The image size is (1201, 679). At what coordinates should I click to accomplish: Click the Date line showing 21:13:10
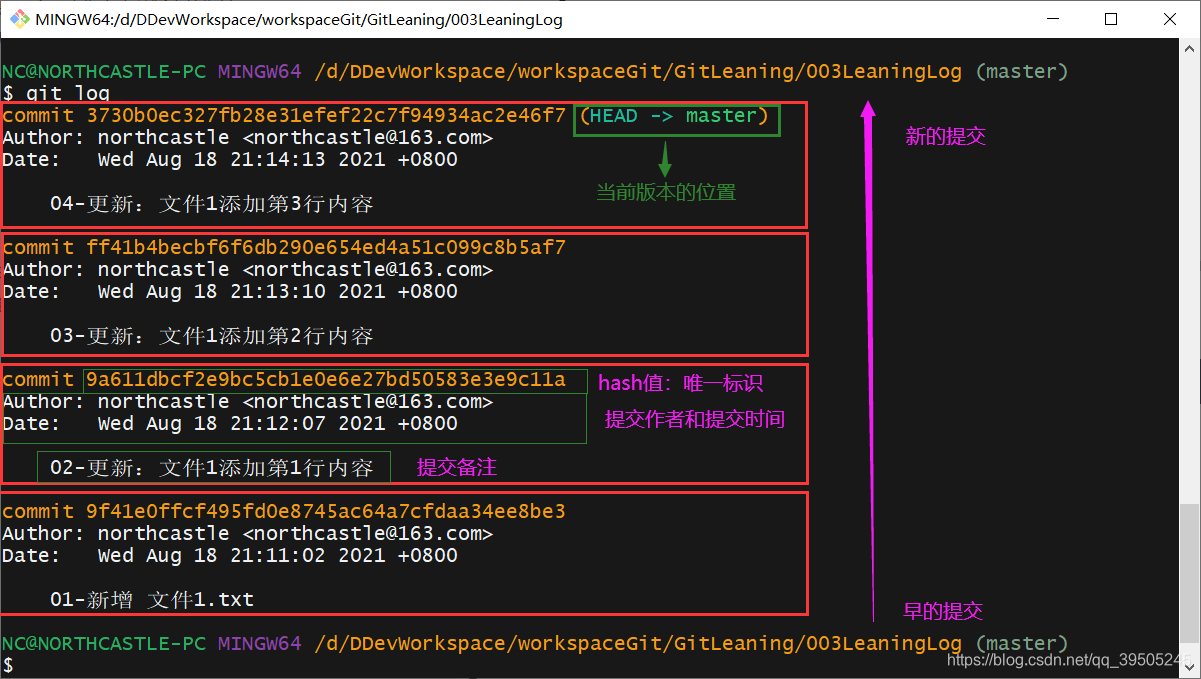tap(230, 292)
